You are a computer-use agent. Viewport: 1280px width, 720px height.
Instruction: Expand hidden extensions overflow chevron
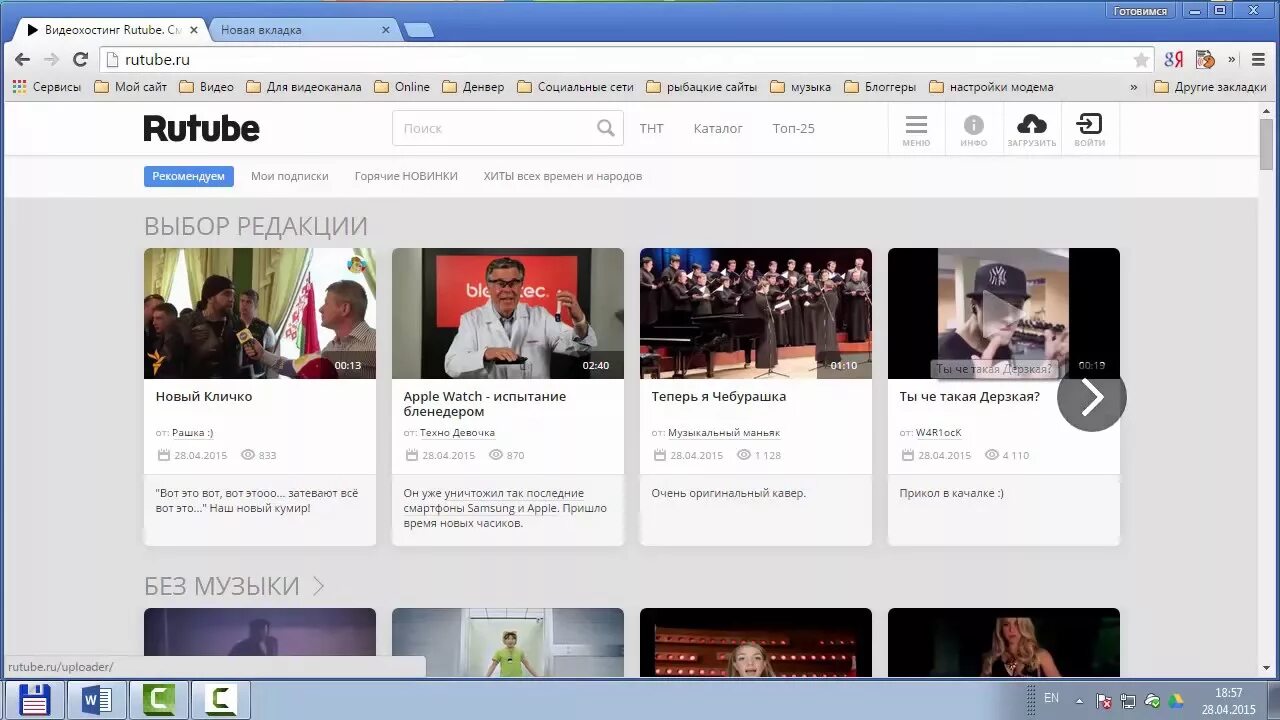coord(1232,60)
